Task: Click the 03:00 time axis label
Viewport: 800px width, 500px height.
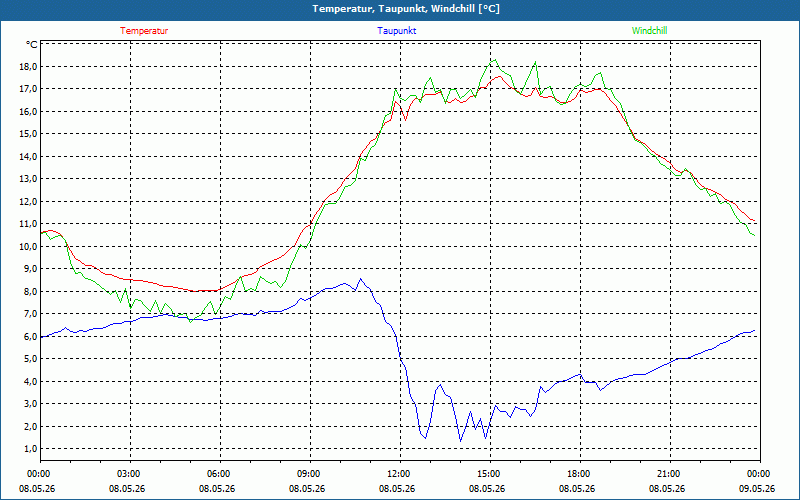Action: (x=127, y=474)
